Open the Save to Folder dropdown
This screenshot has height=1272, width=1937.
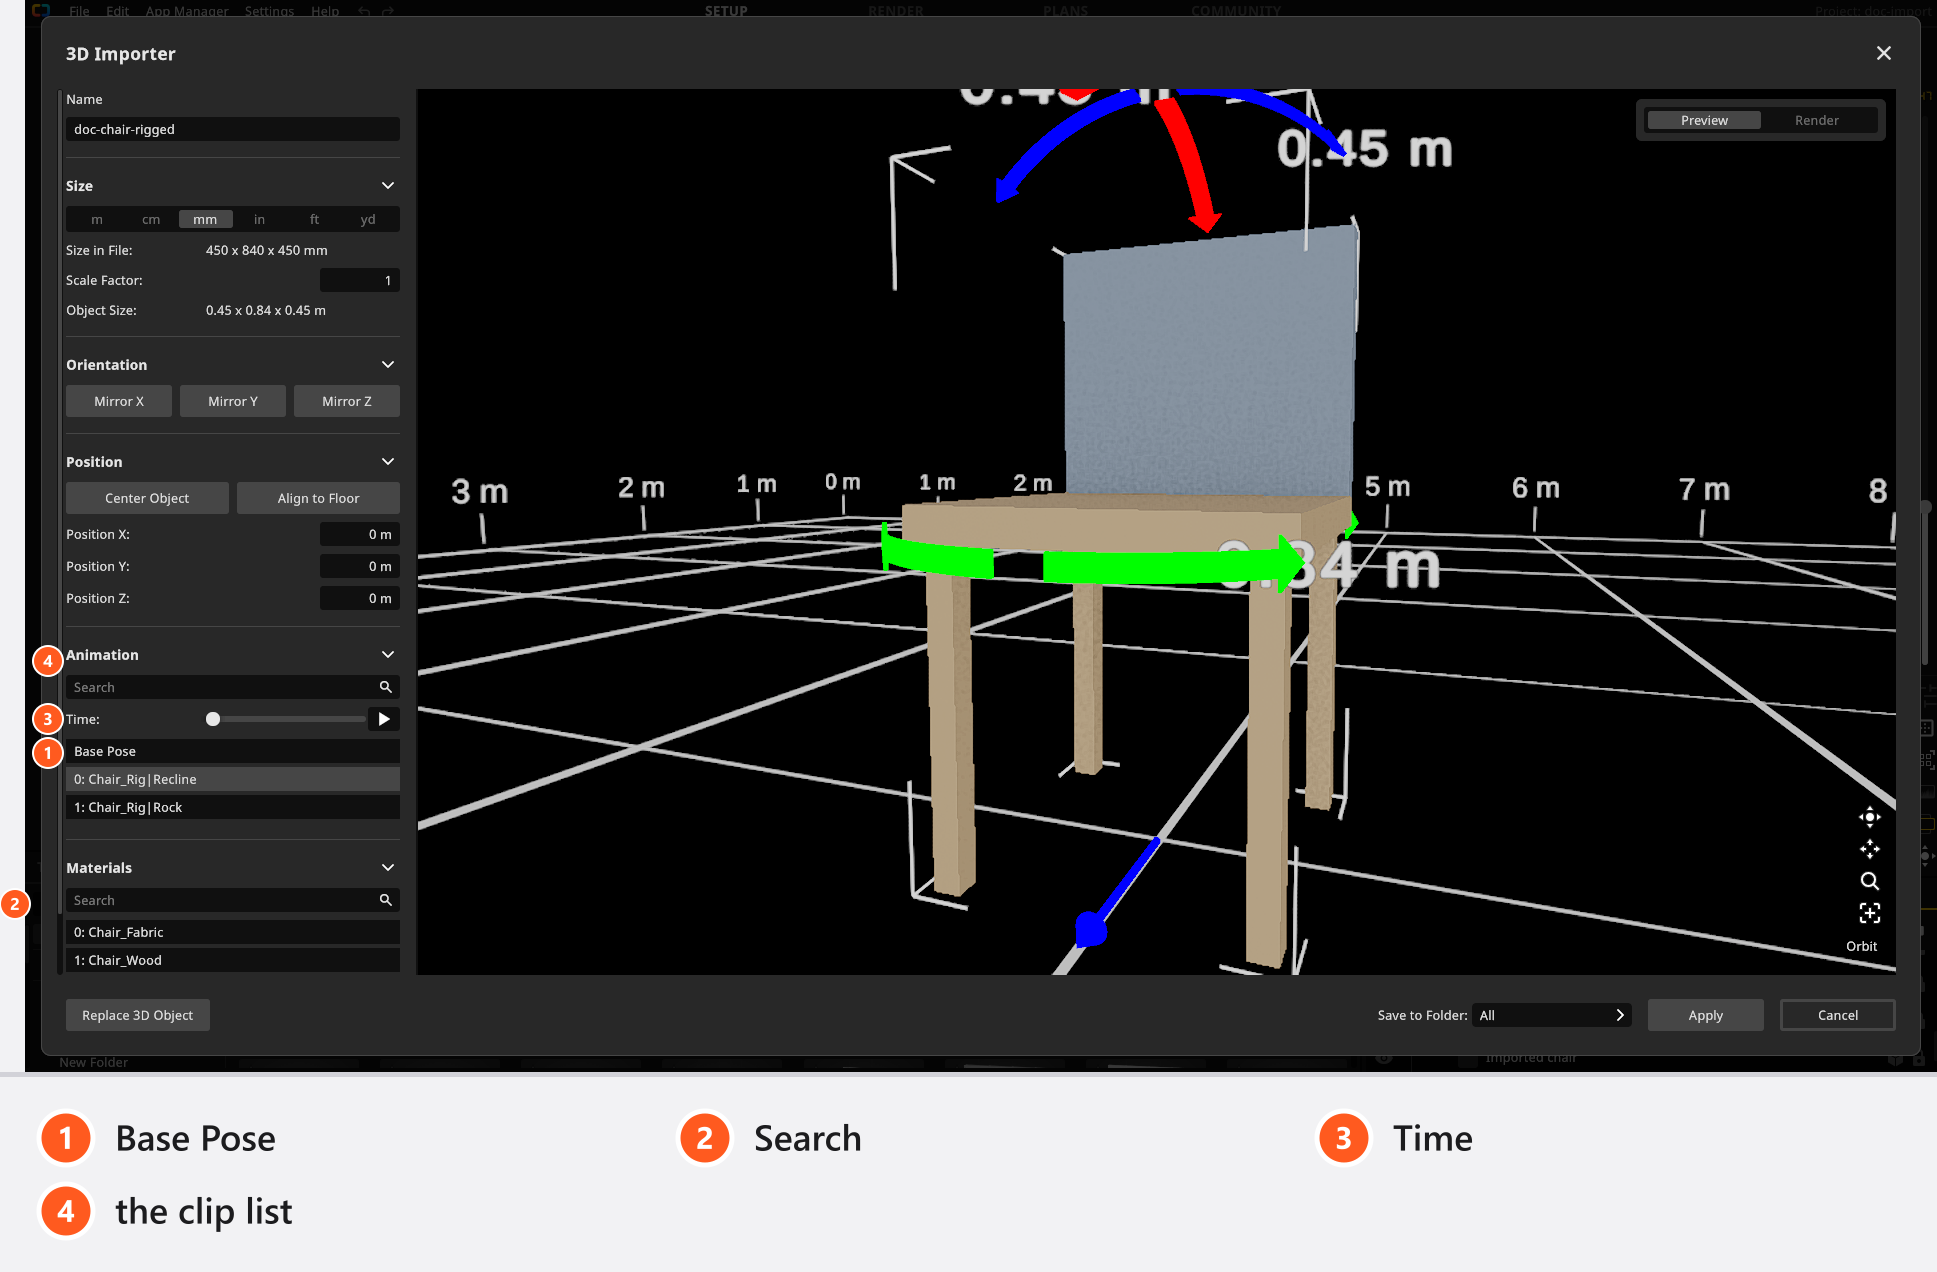[1552, 1015]
